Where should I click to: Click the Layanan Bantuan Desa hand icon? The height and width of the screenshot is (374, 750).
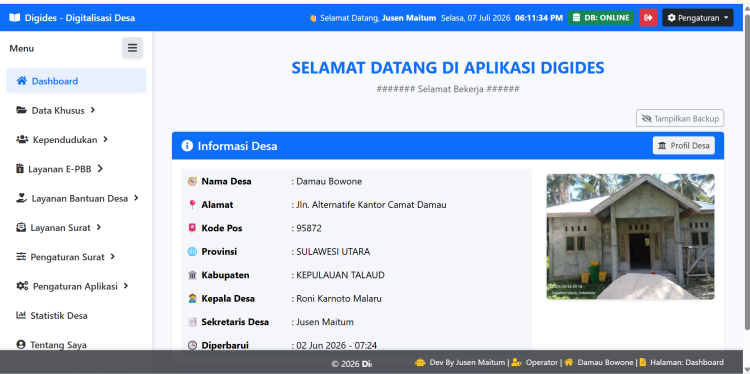(22, 198)
